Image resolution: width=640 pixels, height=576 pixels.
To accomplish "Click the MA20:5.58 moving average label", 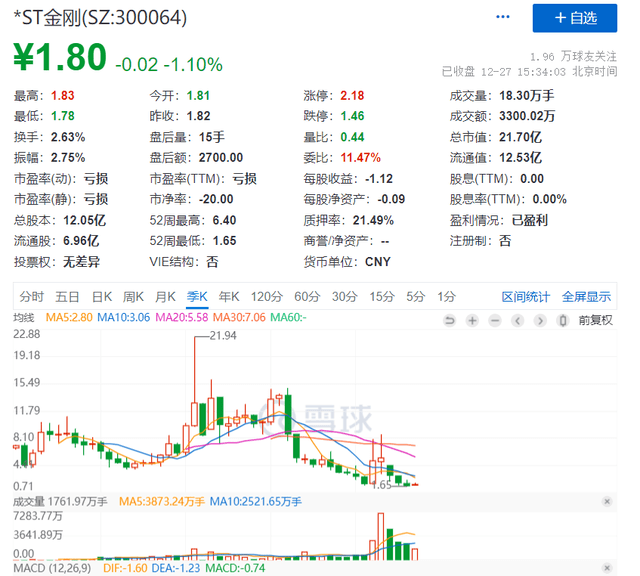I will point(182,317).
